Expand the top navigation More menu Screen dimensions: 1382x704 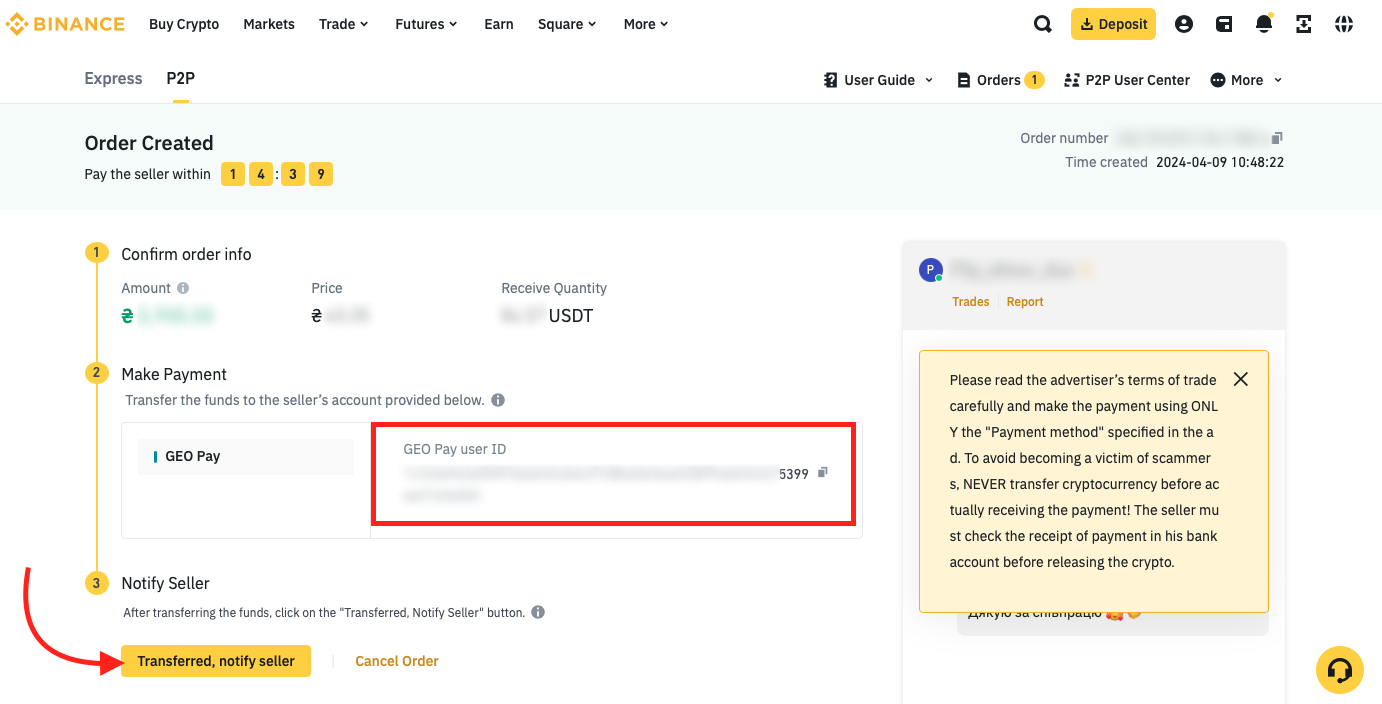pos(647,24)
